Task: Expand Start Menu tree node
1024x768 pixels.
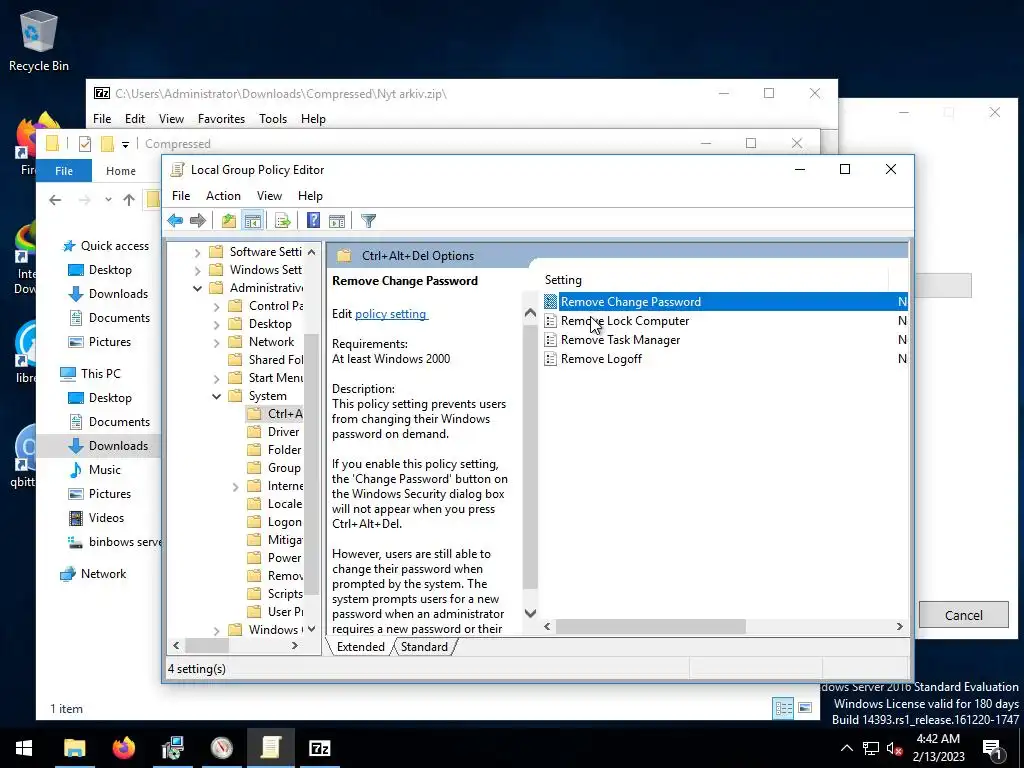Action: pos(216,378)
